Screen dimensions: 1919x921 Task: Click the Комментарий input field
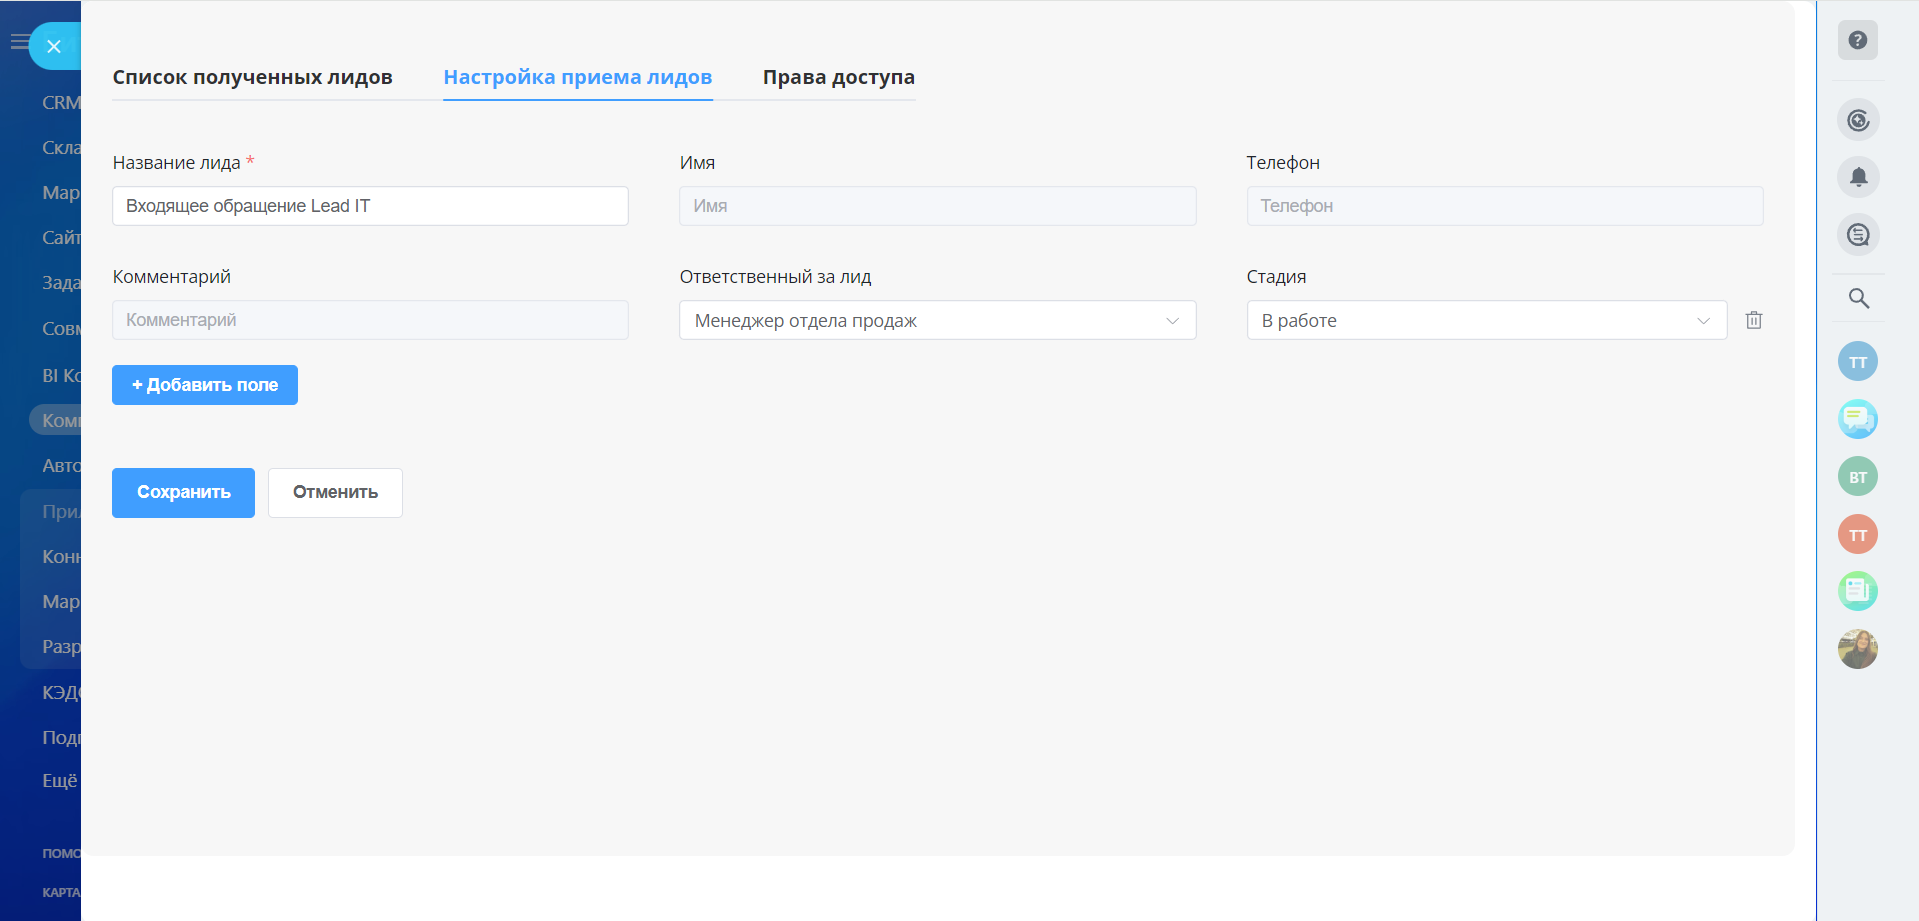pos(370,320)
